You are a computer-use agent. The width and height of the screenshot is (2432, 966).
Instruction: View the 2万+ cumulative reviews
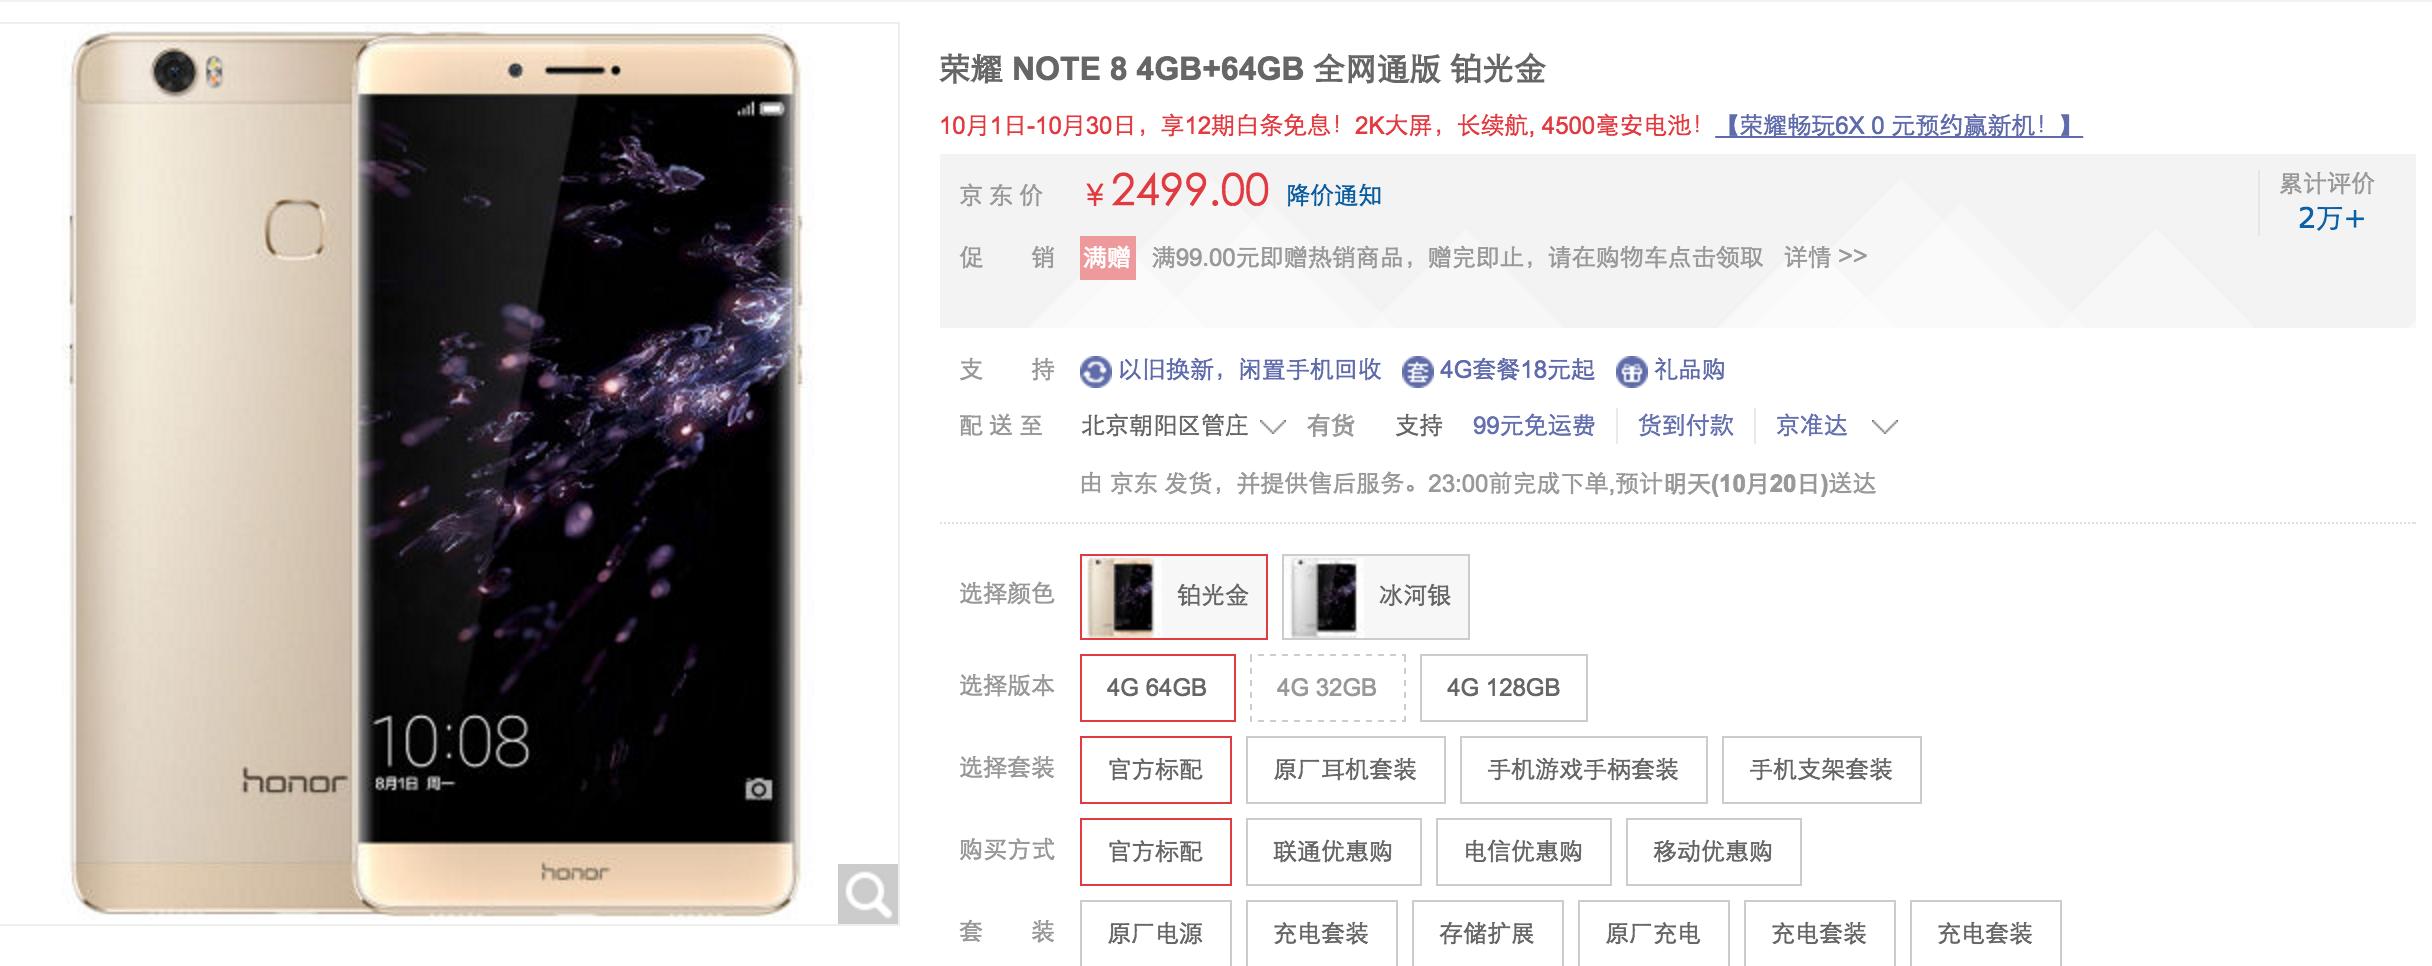tap(2330, 218)
